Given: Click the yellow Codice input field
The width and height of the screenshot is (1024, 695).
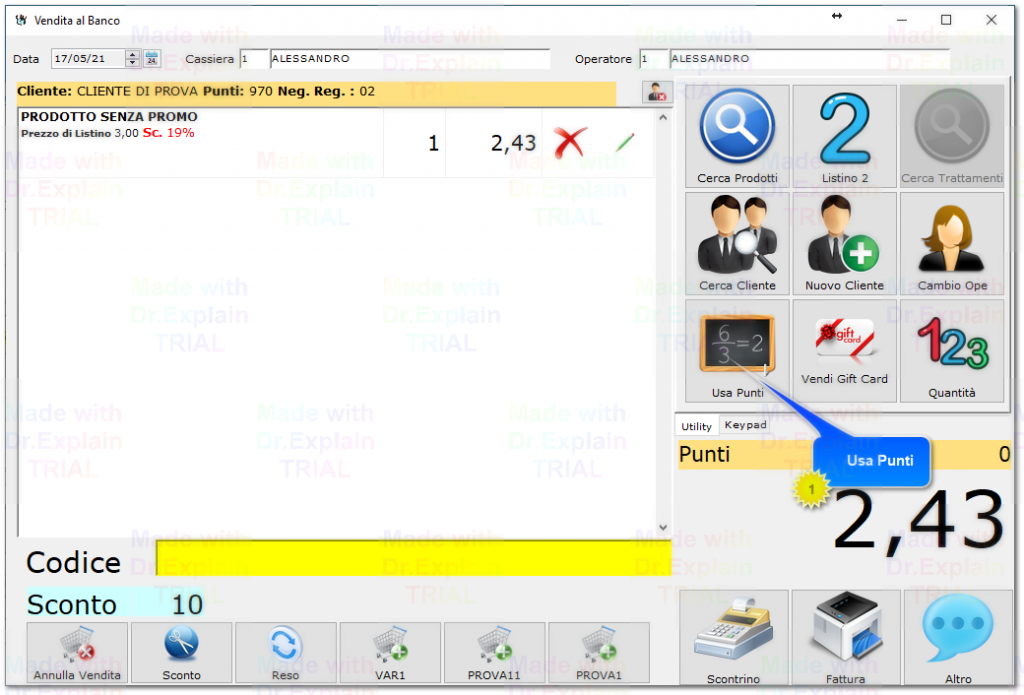Looking at the screenshot, I should (x=412, y=558).
